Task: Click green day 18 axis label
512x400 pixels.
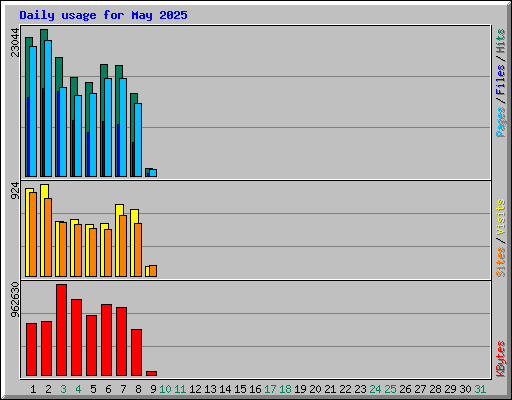Action: 285,389
